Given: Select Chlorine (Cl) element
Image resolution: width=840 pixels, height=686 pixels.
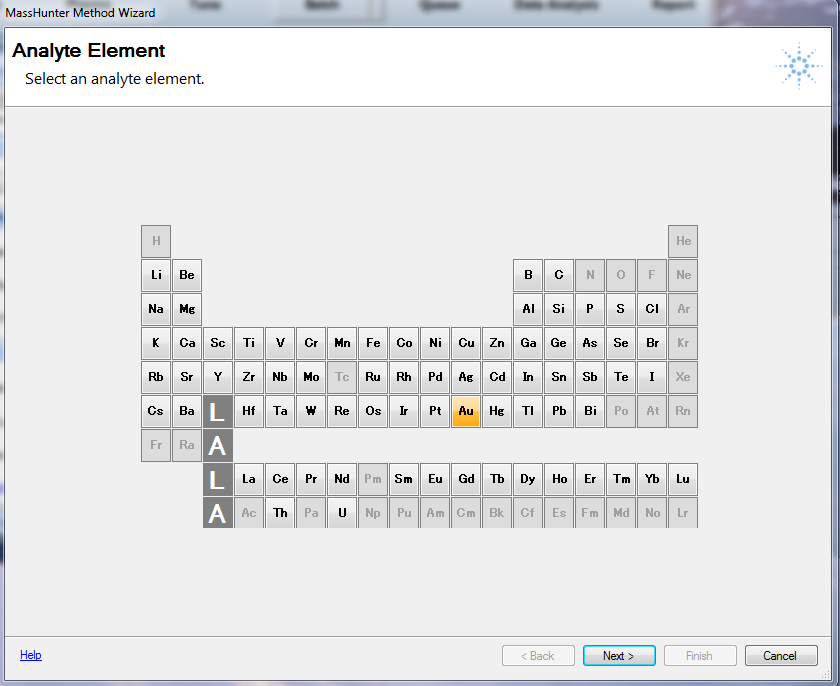Looking at the screenshot, I should (652, 309).
